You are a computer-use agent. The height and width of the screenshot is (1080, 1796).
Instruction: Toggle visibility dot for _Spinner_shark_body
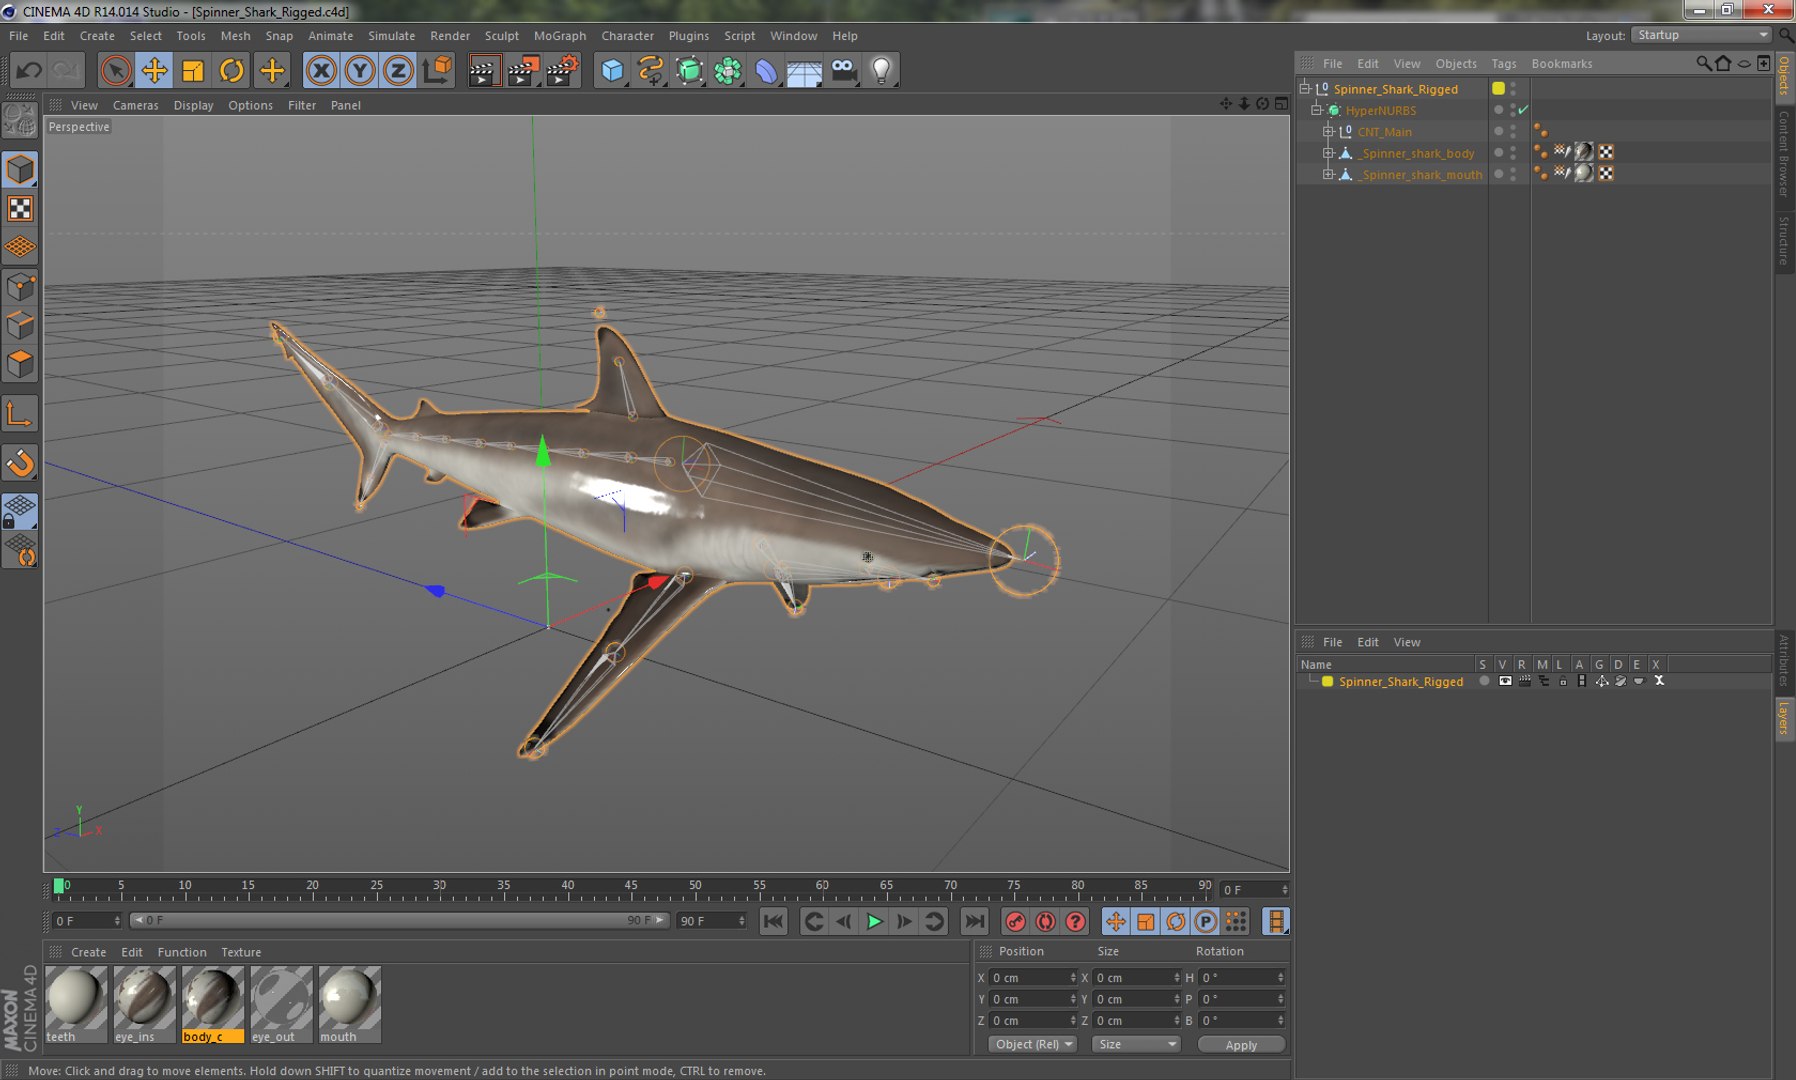pyautogui.click(x=1513, y=153)
